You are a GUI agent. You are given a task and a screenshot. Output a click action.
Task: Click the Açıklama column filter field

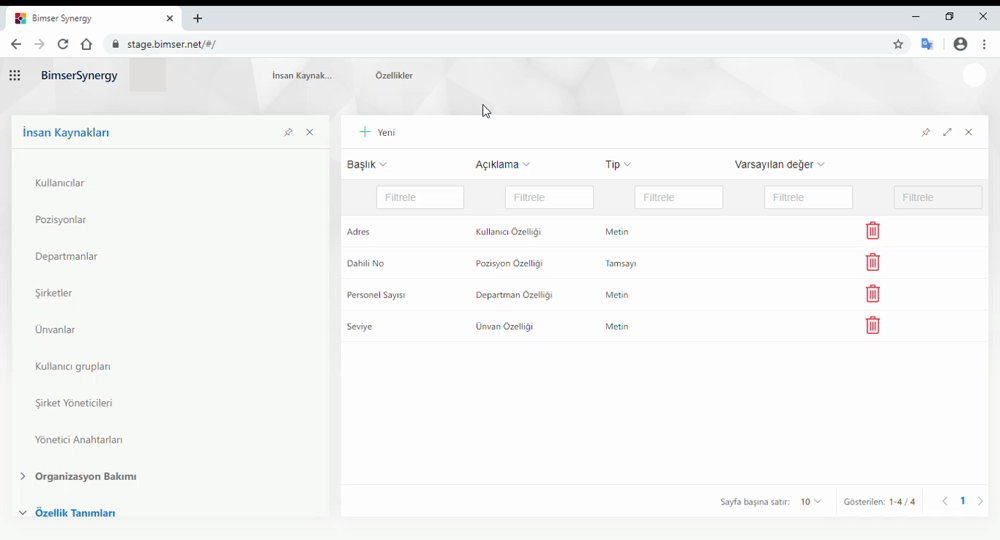point(549,198)
